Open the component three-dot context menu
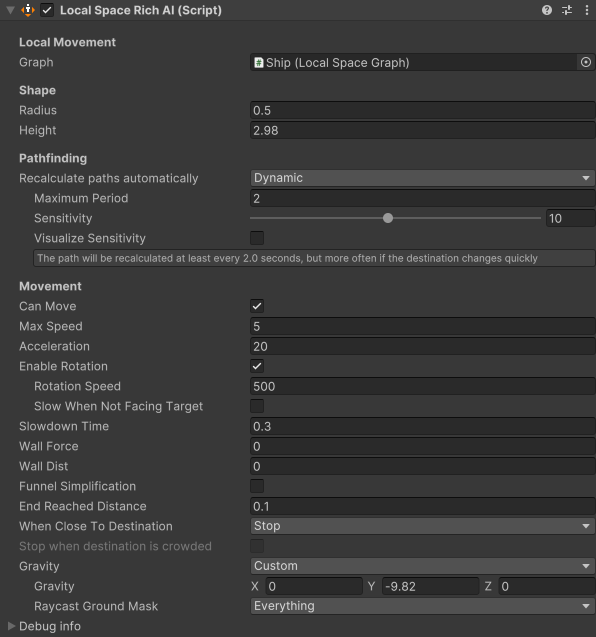Screen dimensions: 596x637 587,10
